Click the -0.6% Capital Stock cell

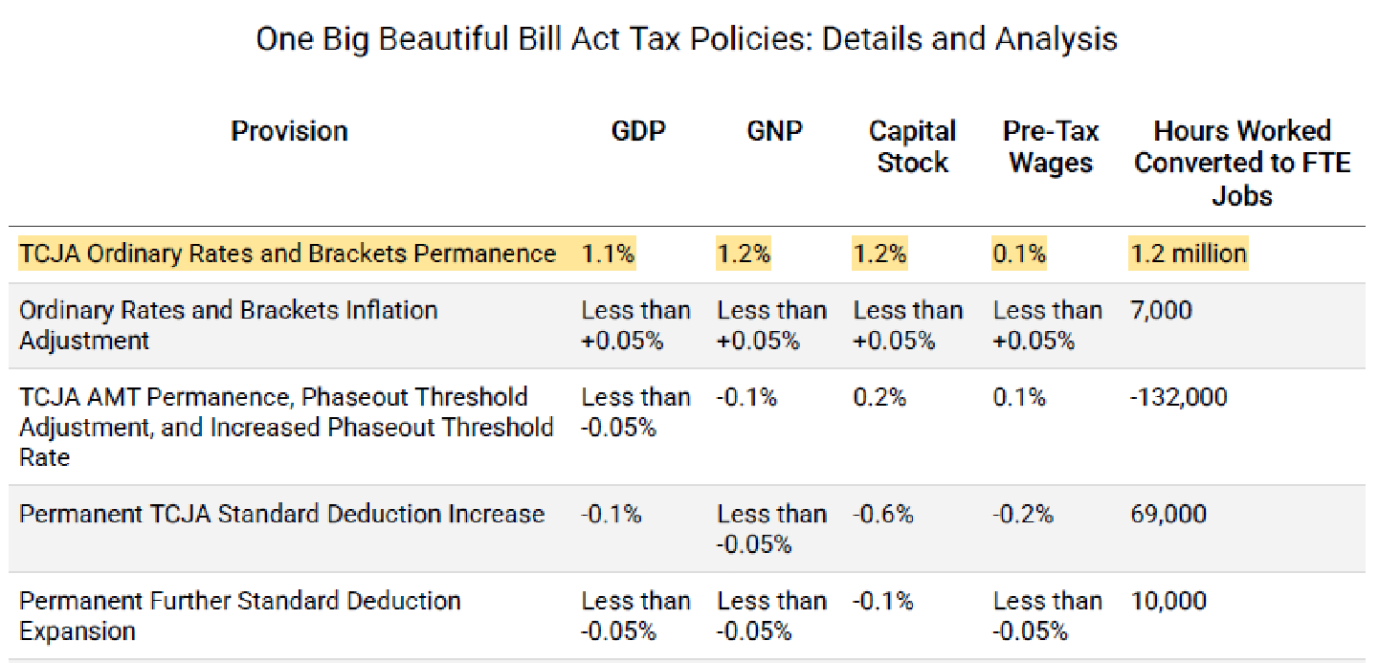pyautogui.click(x=883, y=514)
